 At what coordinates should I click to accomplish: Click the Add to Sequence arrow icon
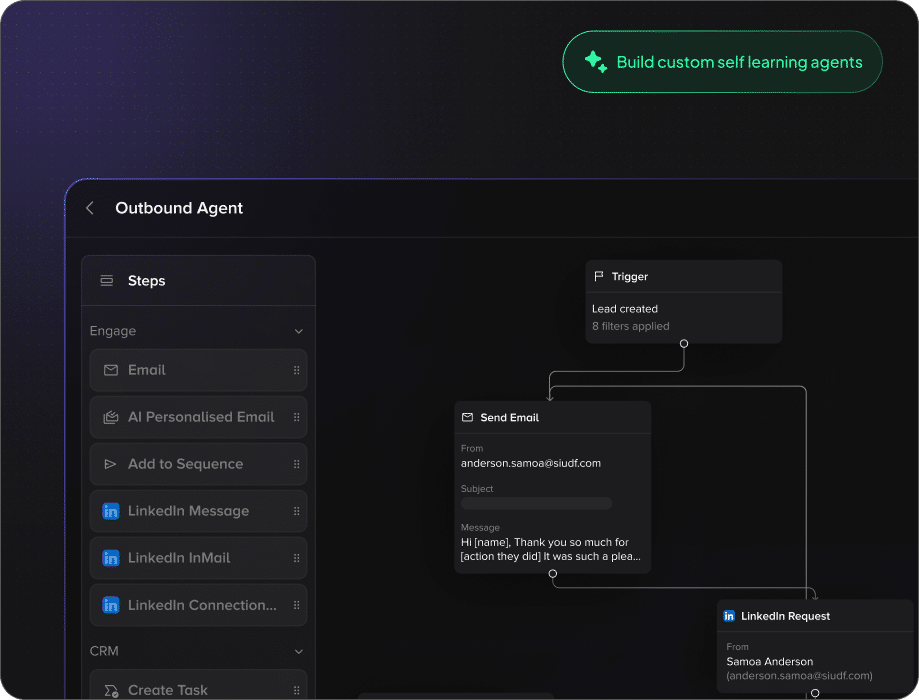tap(111, 464)
